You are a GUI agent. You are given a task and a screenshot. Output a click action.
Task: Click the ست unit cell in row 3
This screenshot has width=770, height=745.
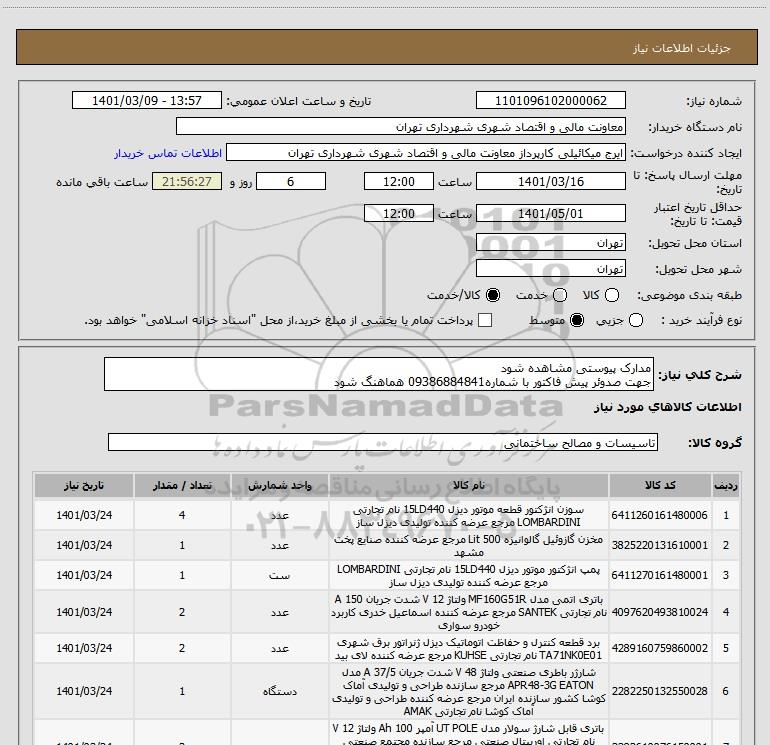[x=279, y=575]
